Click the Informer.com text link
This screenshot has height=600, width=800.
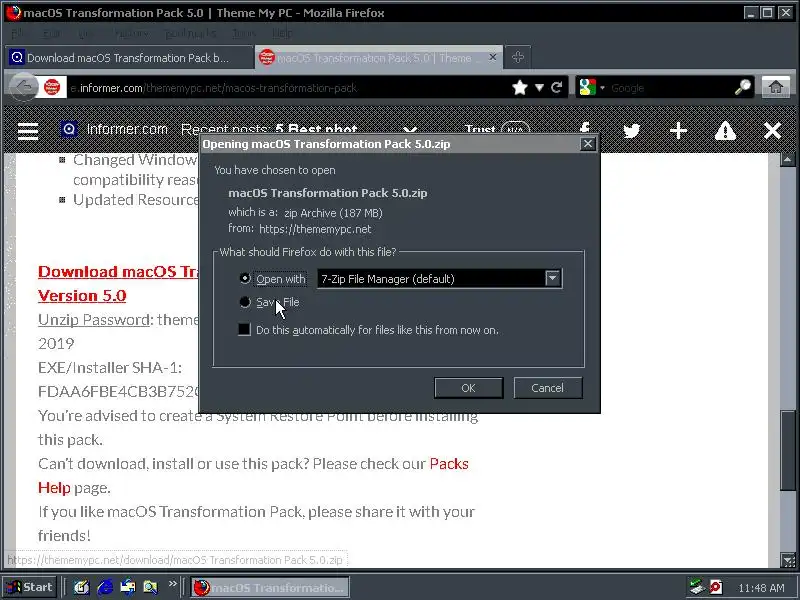[x=127, y=129]
